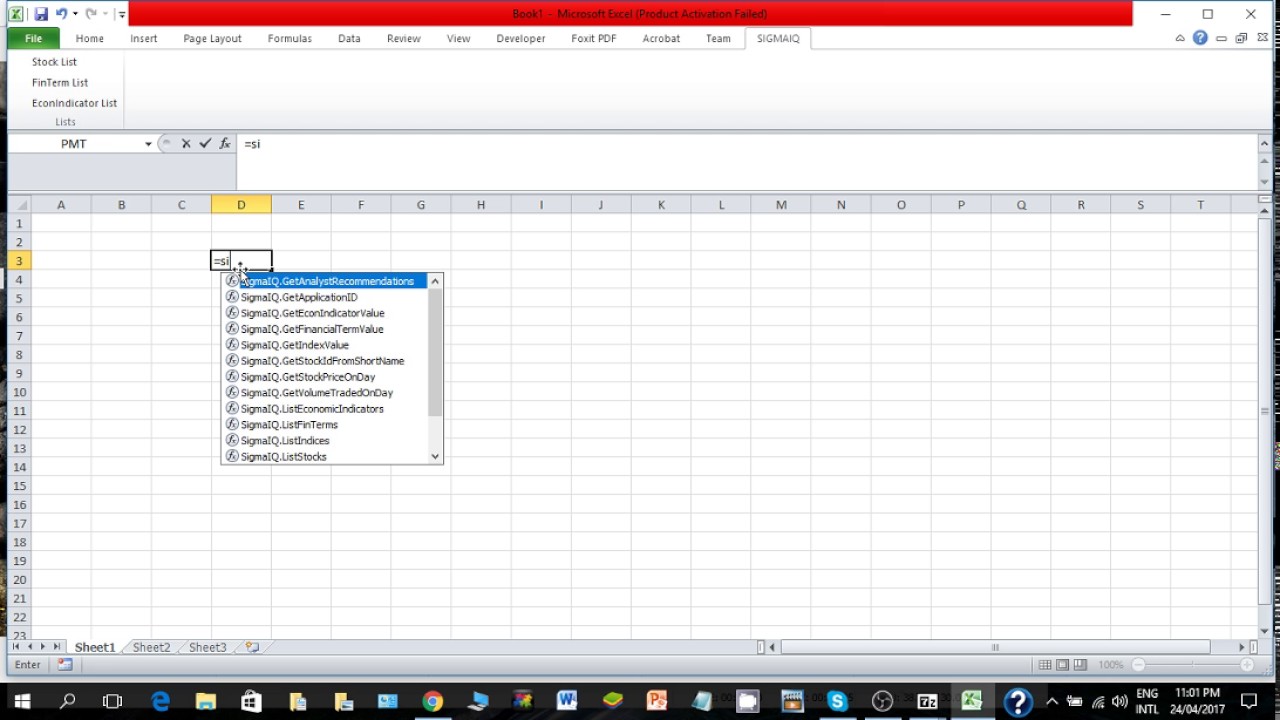The height and width of the screenshot is (720, 1280).
Task: Open the File tab
Action: coord(33,38)
